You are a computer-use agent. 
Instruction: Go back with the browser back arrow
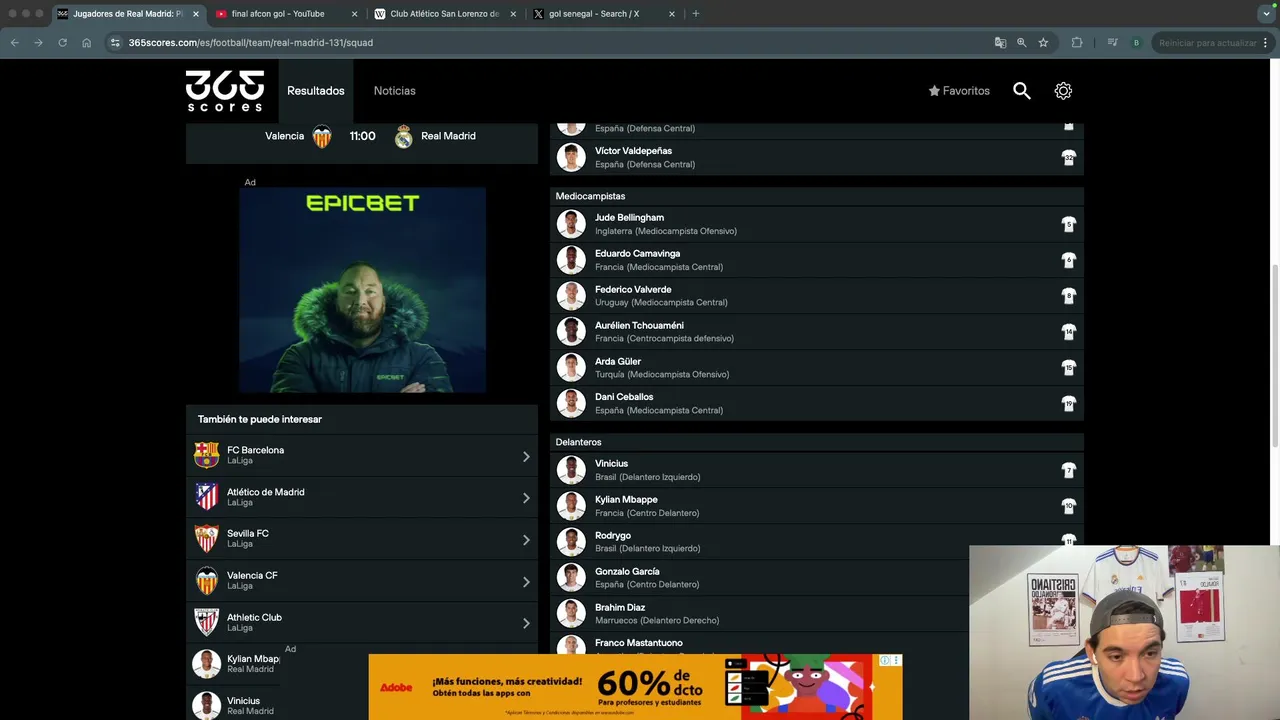tap(14, 43)
